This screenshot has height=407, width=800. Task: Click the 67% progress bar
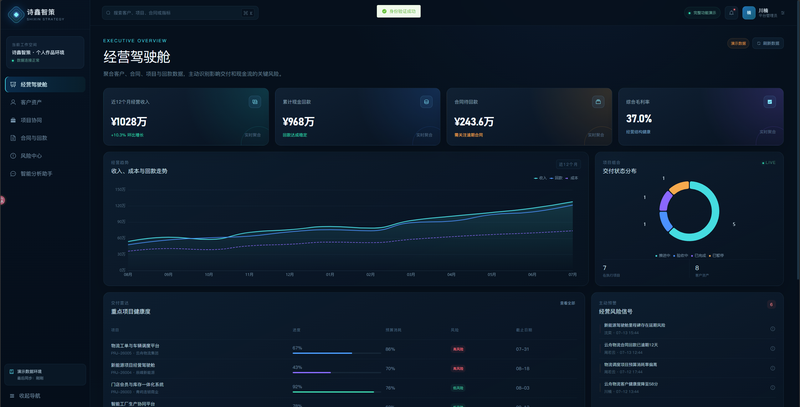pos(336,353)
